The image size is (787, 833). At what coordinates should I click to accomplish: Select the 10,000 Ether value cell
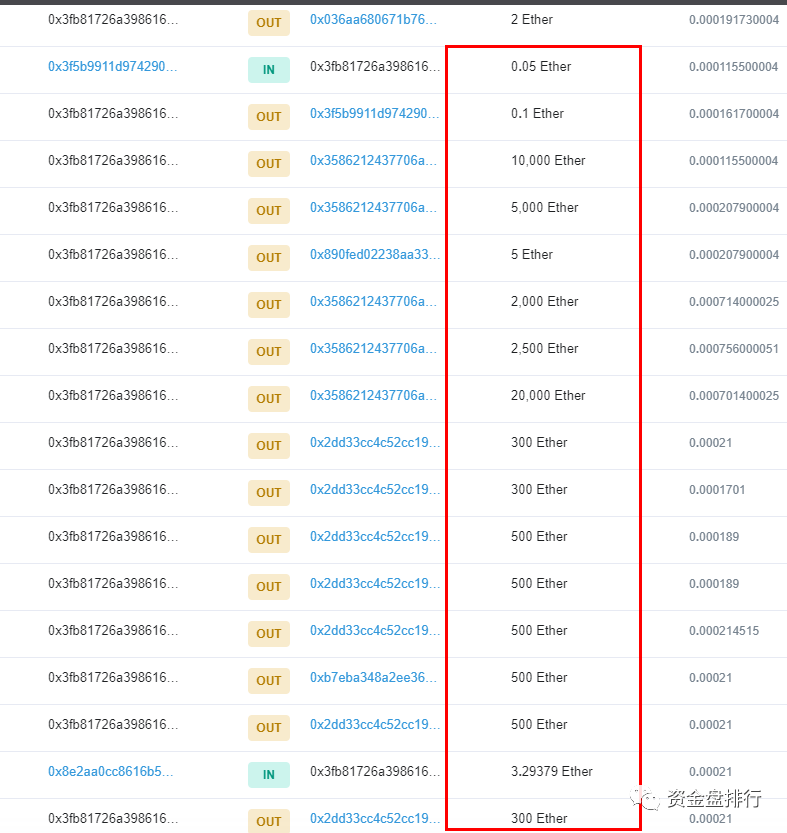[x=548, y=161]
